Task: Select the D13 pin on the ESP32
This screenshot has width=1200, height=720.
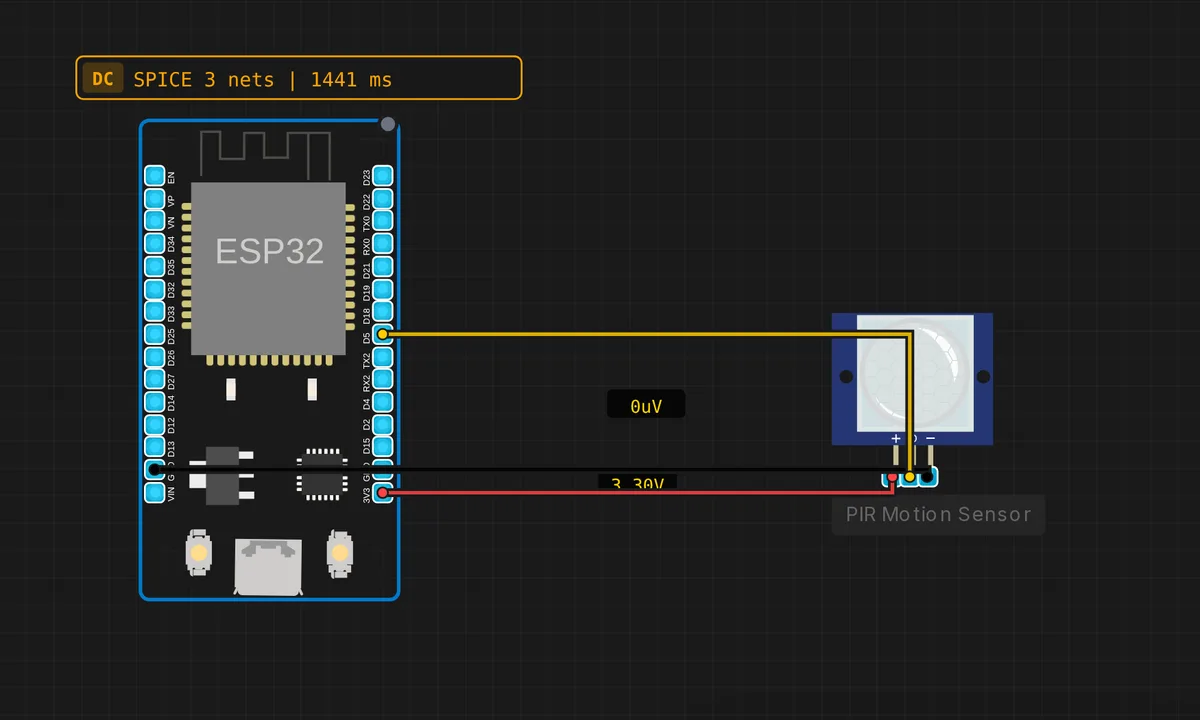Action: click(x=154, y=447)
